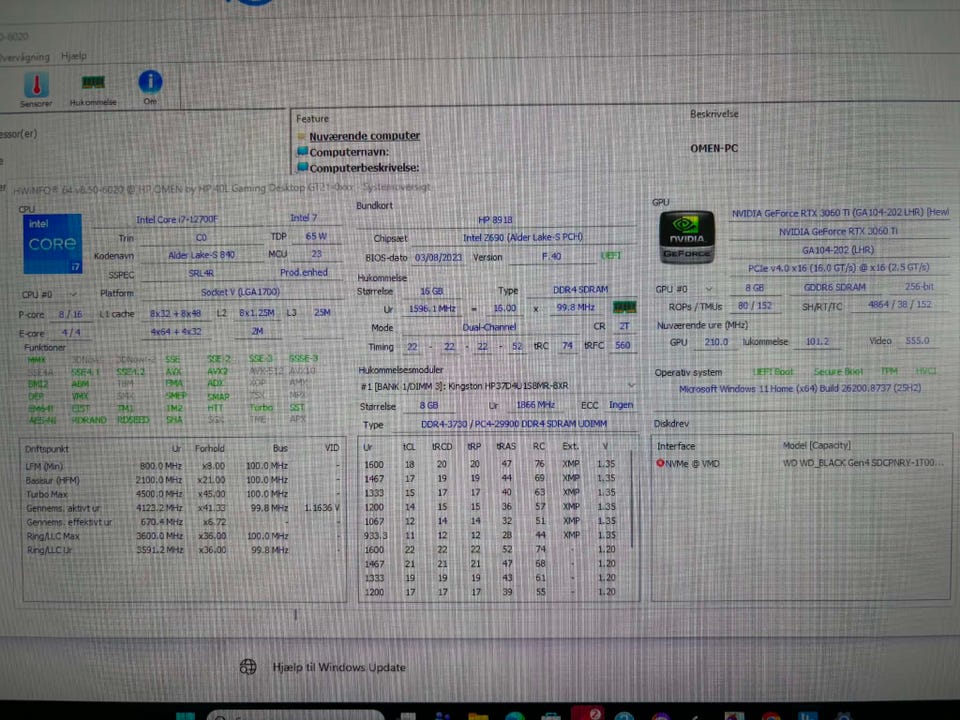Image resolution: width=960 pixels, height=720 pixels.
Task: Select the WD_BLACK Gen4 drive row
Action: pos(801,463)
